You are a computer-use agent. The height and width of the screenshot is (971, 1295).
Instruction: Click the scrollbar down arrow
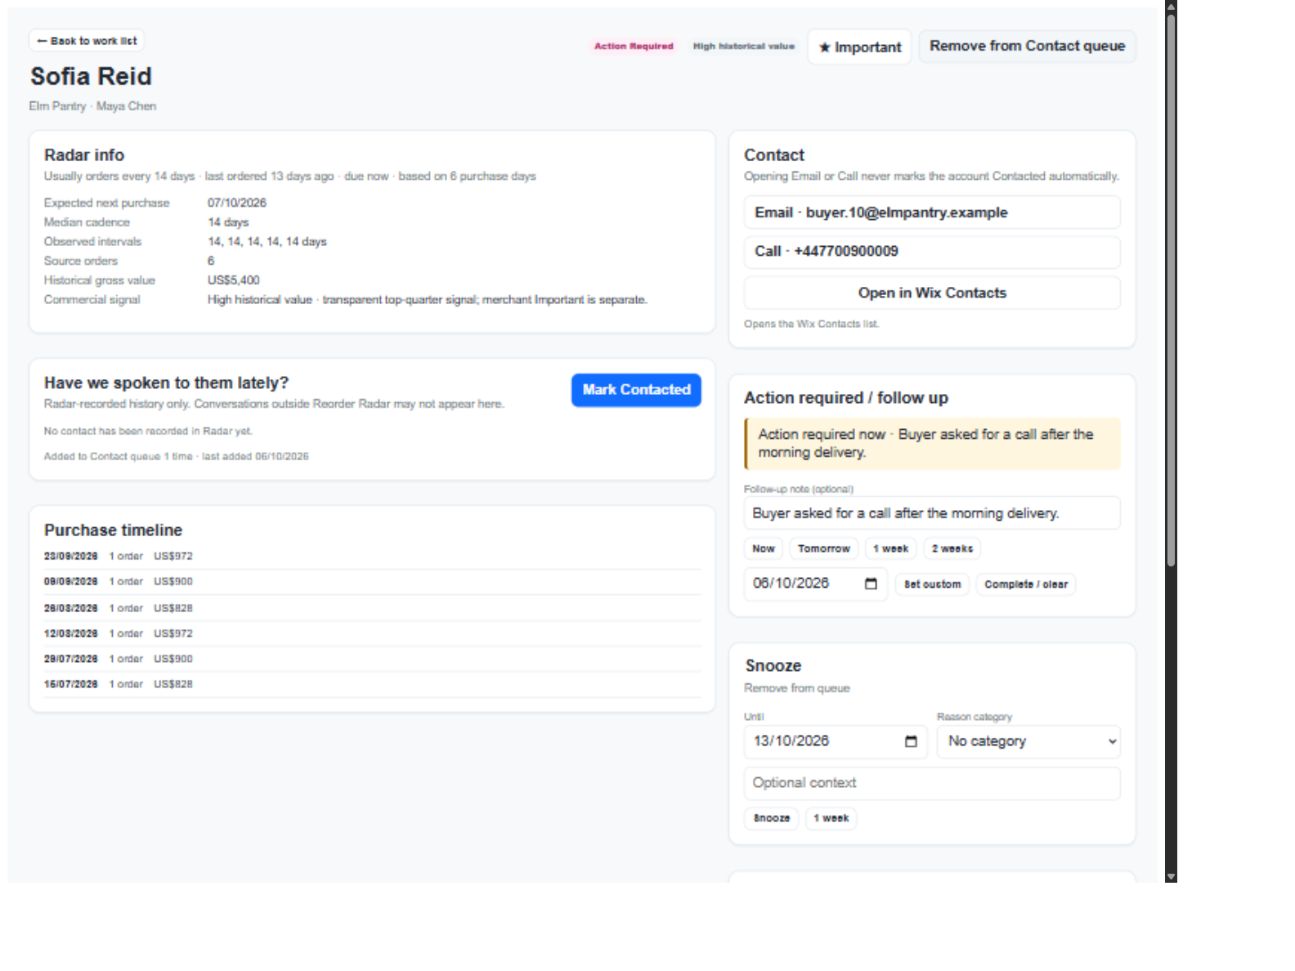point(1170,877)
